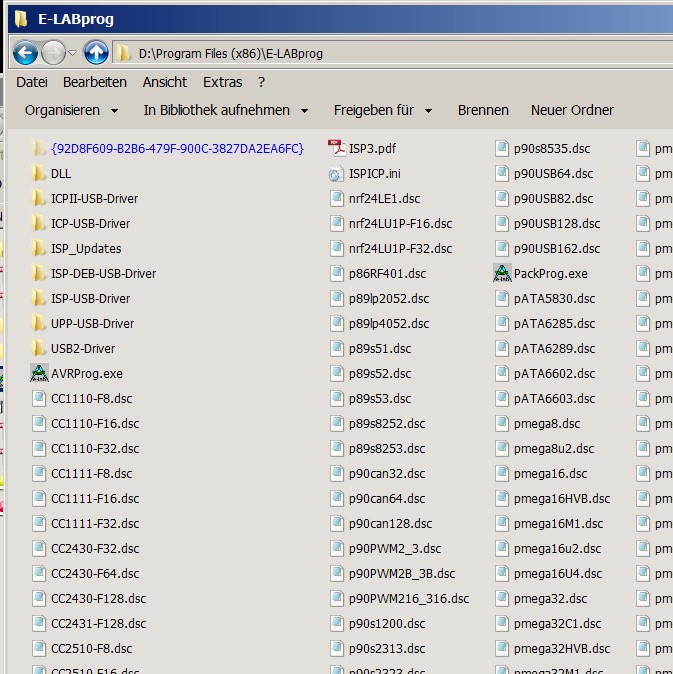This screenshot has width=673, height=674.
Task: Select file name nrf24LU1P-F32.dsc
Action: (x=401, y=248)
